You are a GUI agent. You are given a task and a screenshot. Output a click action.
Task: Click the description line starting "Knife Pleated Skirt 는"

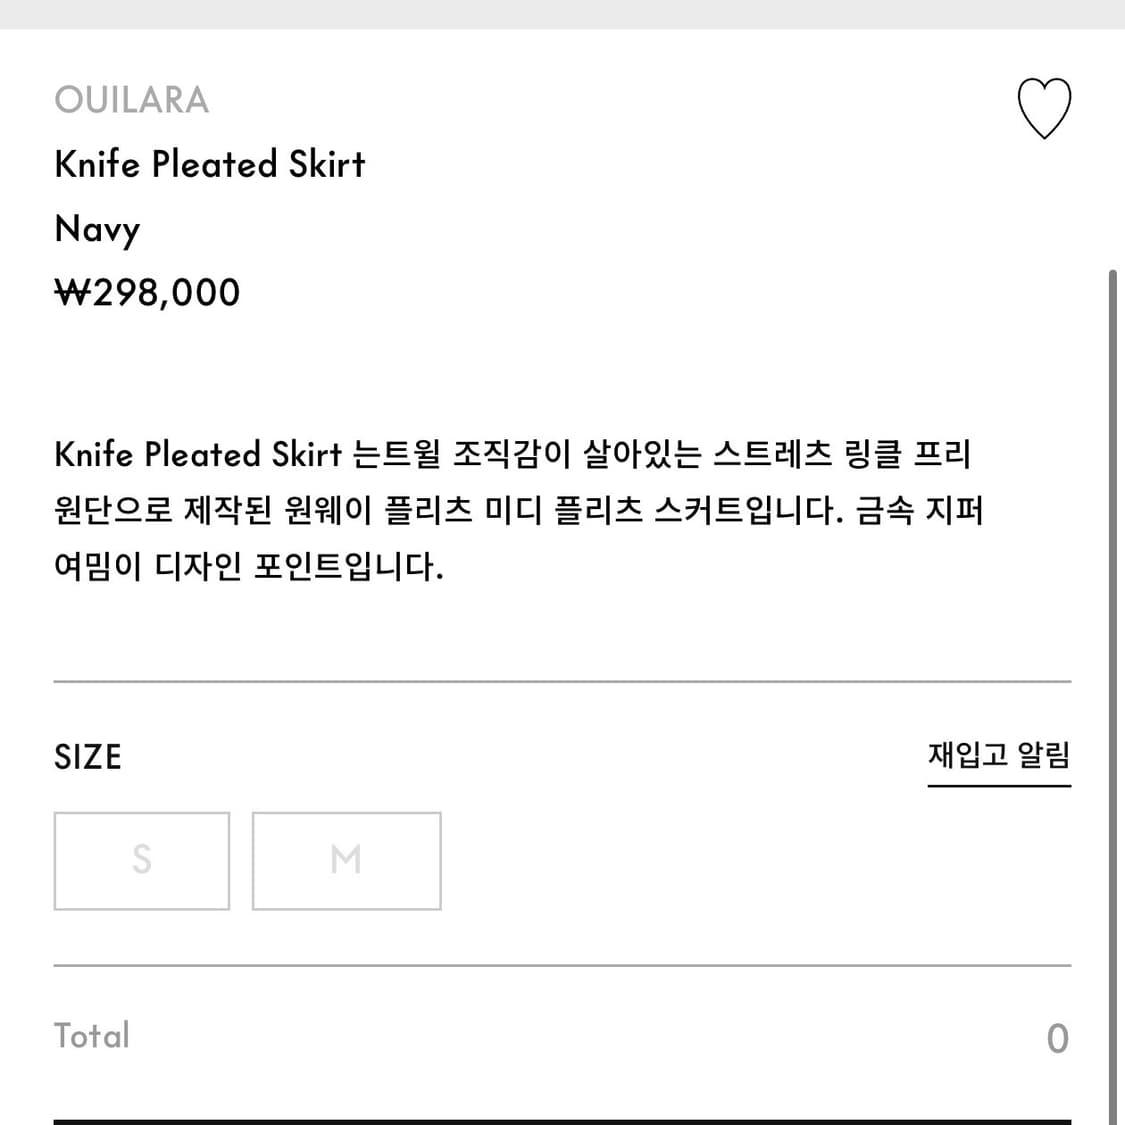tap(512, 454)
